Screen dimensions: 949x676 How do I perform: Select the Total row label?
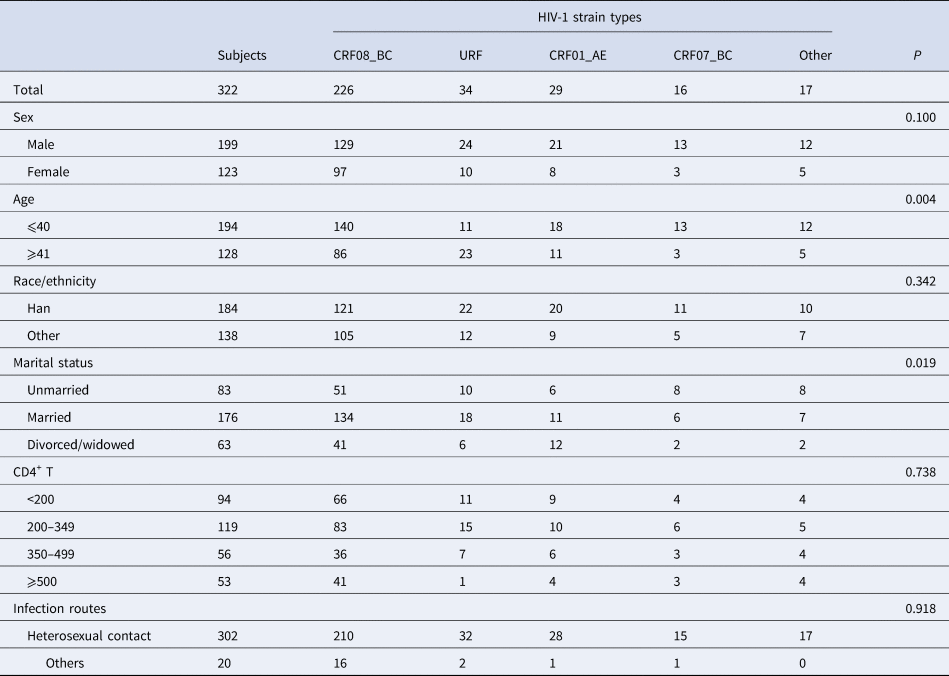[28, 90]
